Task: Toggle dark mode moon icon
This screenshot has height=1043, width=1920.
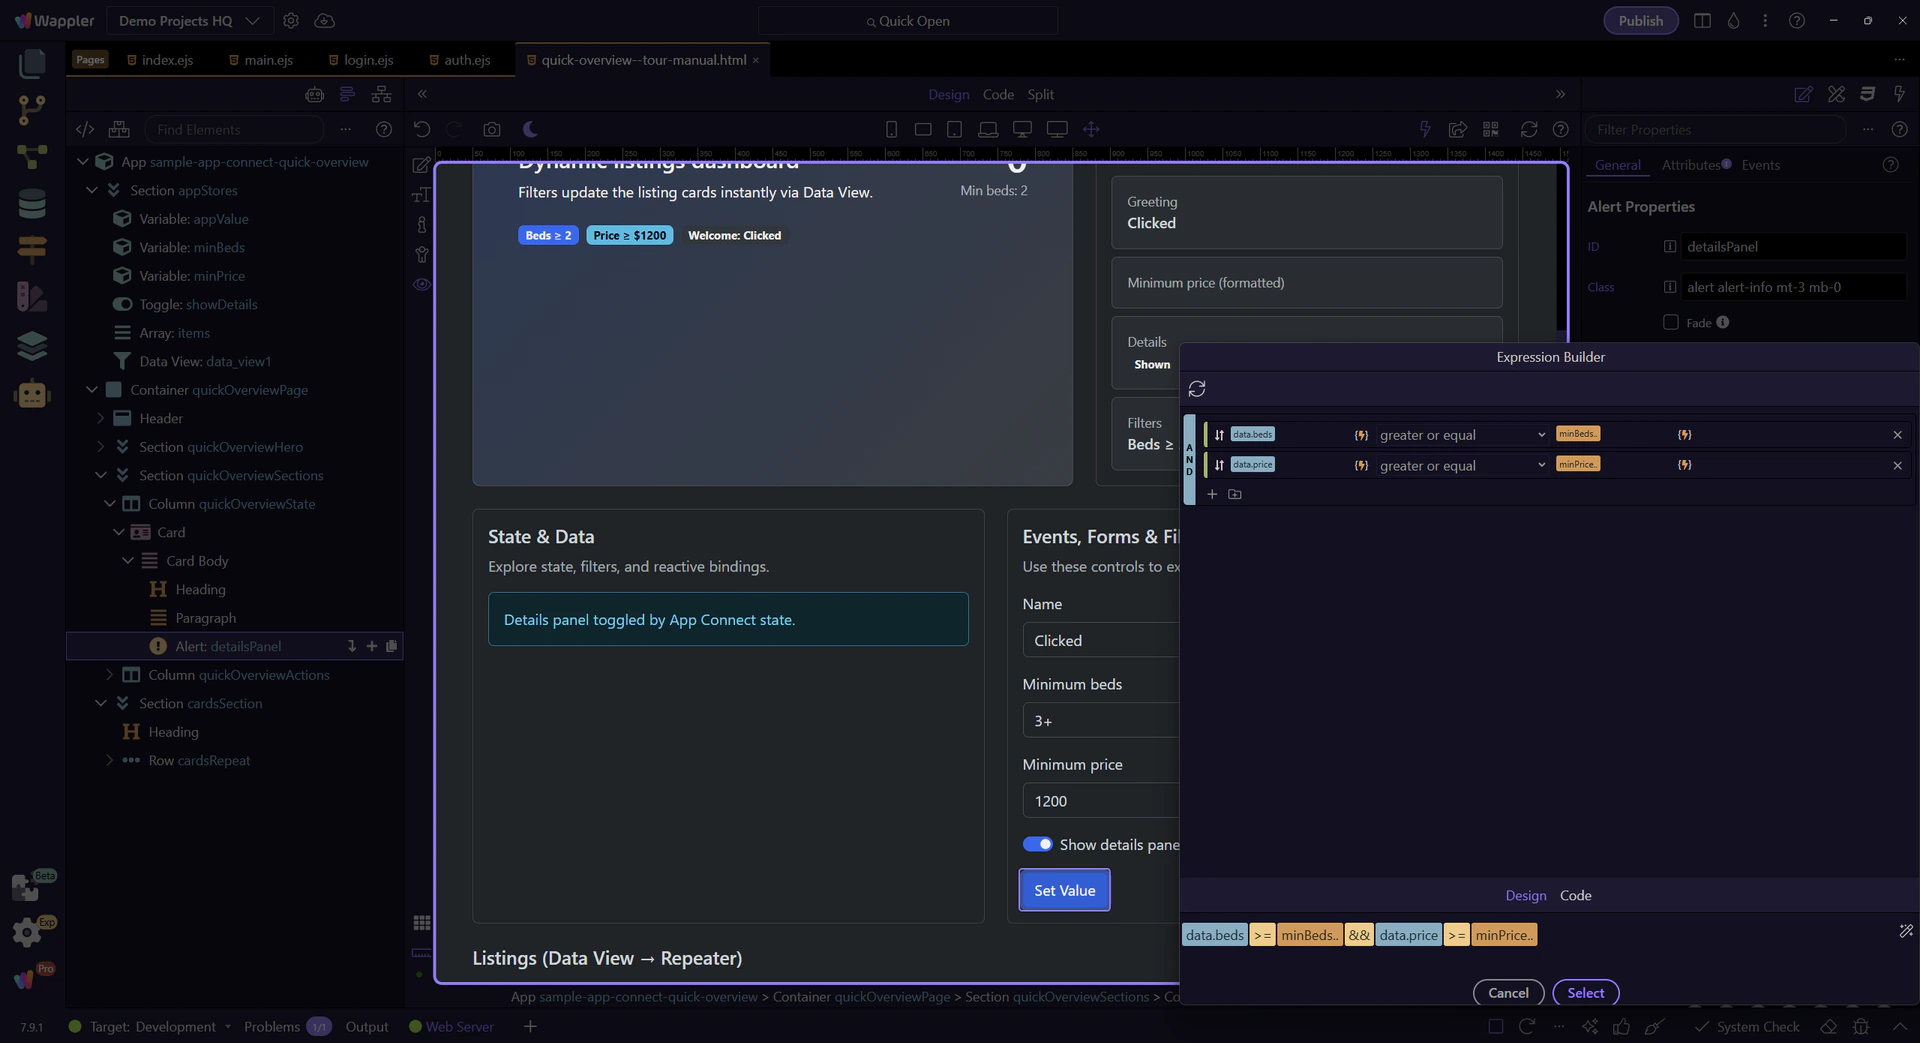Action: (530, 129)
